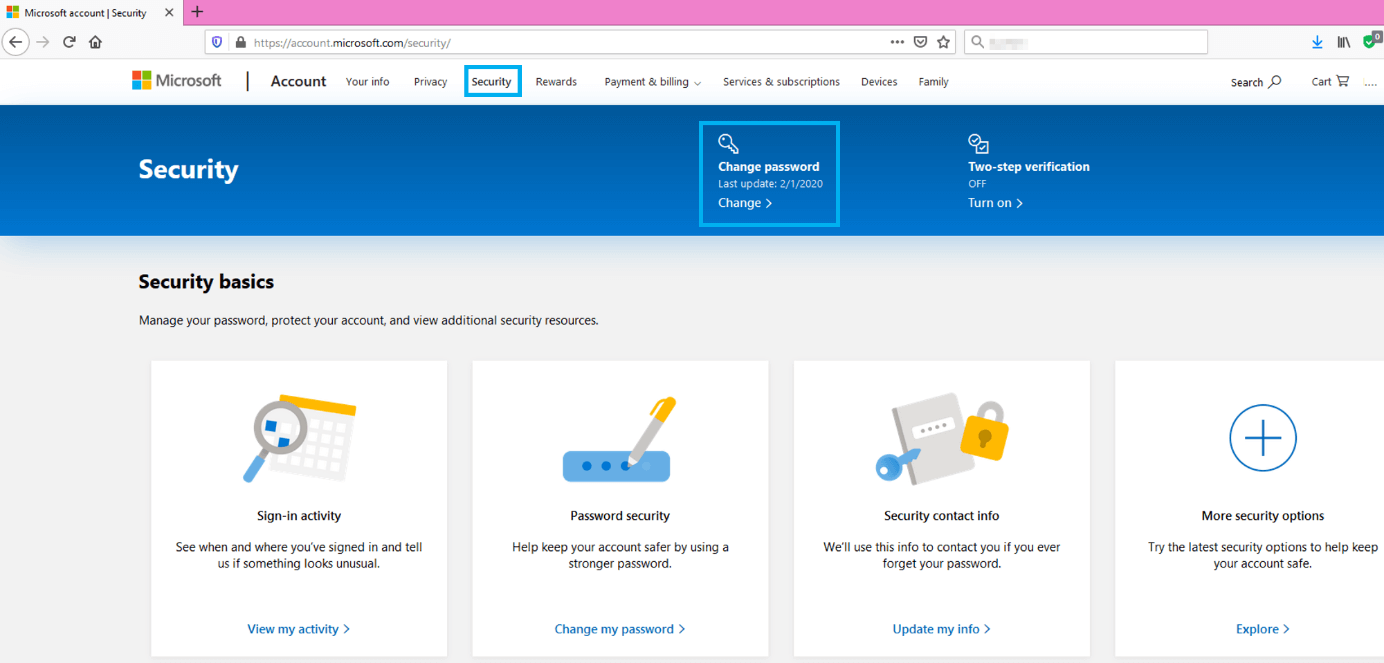The image size is (1384, 663).
Task: Open the page actions three-dots menu in address bar
Action: pyautogui.click(x=897, y=42)
